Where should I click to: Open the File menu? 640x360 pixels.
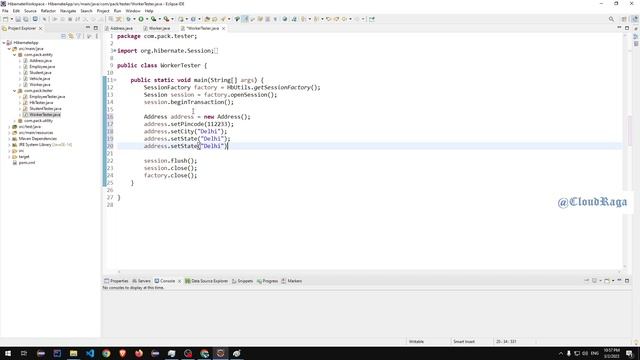click(x=5, y=11)
